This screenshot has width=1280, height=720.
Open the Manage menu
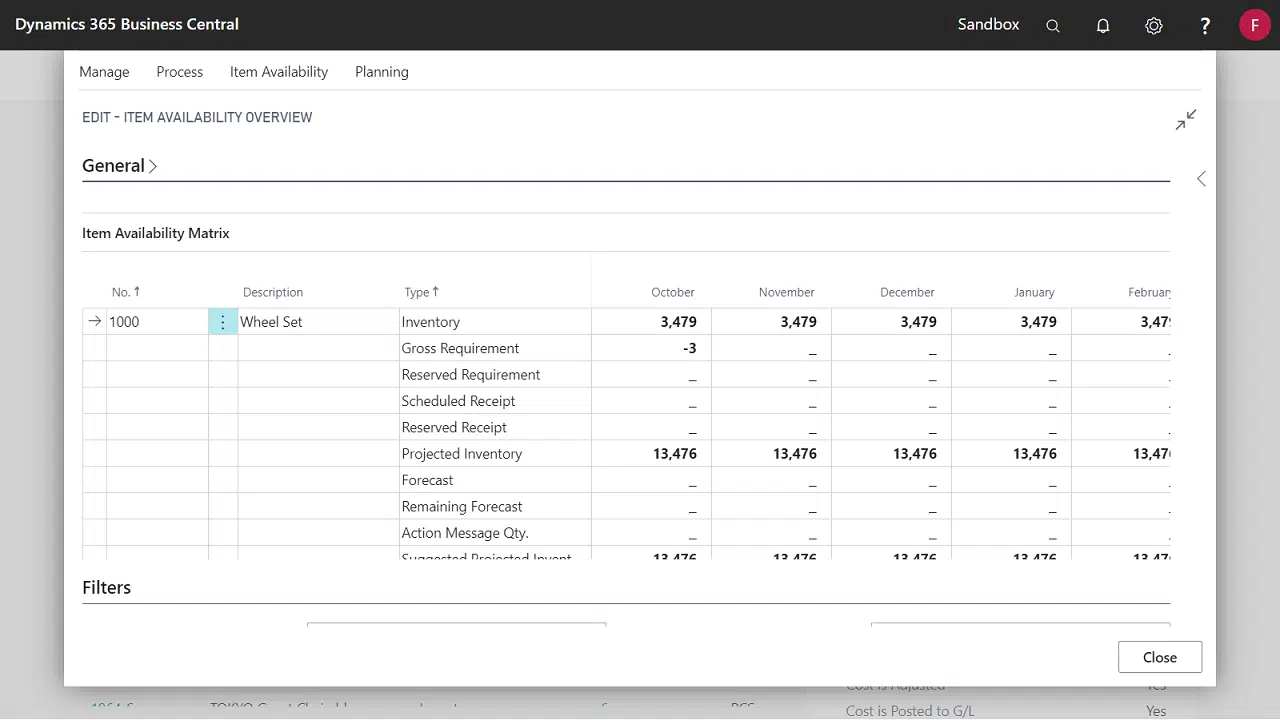pos(104,72)
